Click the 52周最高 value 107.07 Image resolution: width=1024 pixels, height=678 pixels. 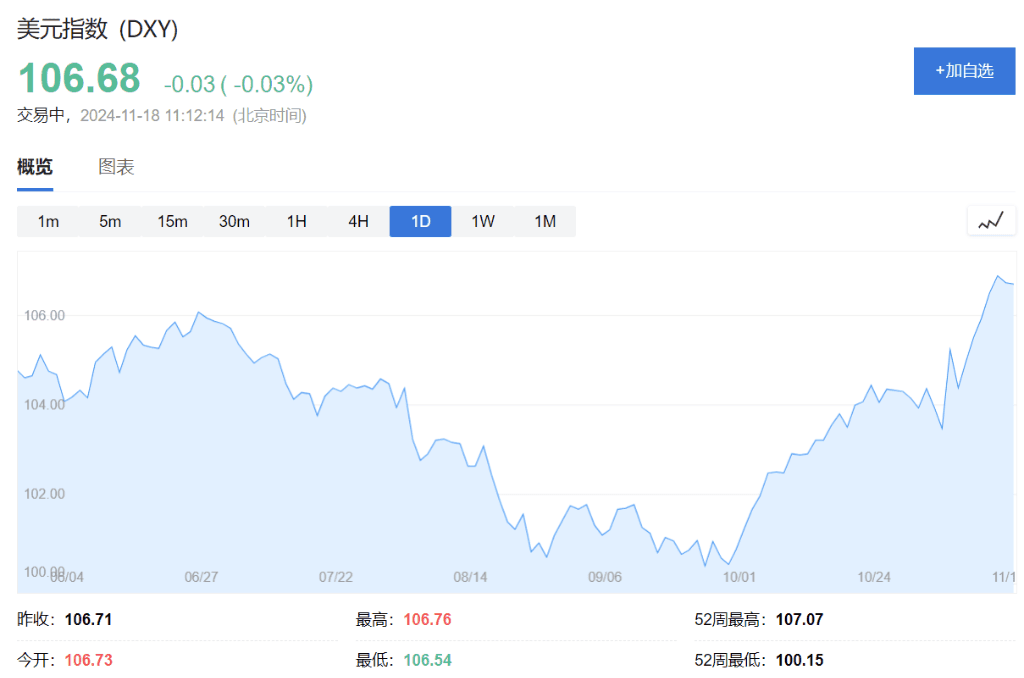[x=799, y=619]
